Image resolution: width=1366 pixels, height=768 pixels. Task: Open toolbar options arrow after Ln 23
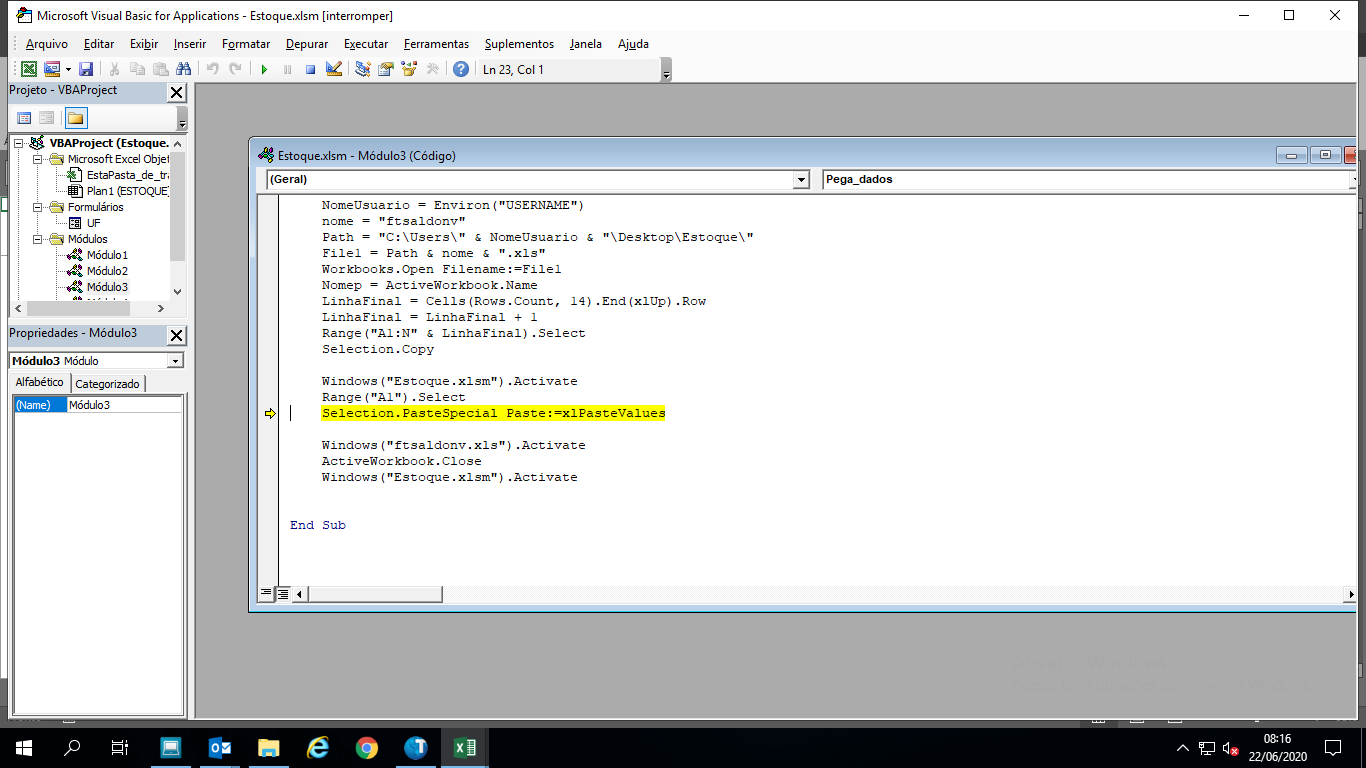click(666, 70)
